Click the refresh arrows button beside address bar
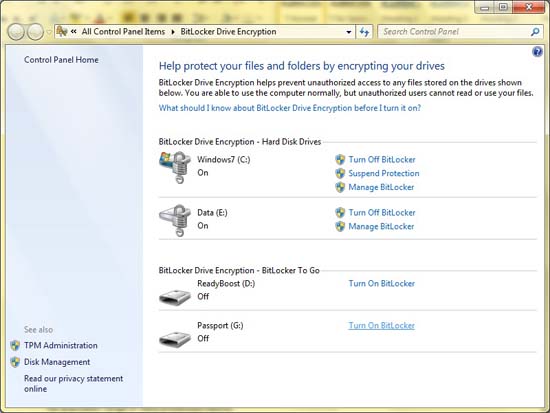This screenshot has width=550, height=413. [364, 32]
